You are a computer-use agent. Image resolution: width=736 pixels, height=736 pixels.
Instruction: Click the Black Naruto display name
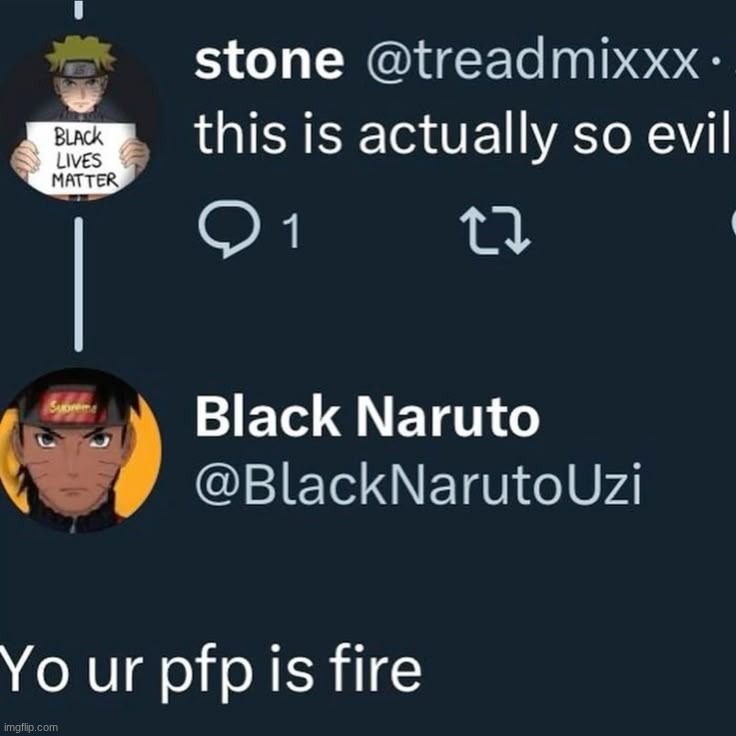click(367, 416)
